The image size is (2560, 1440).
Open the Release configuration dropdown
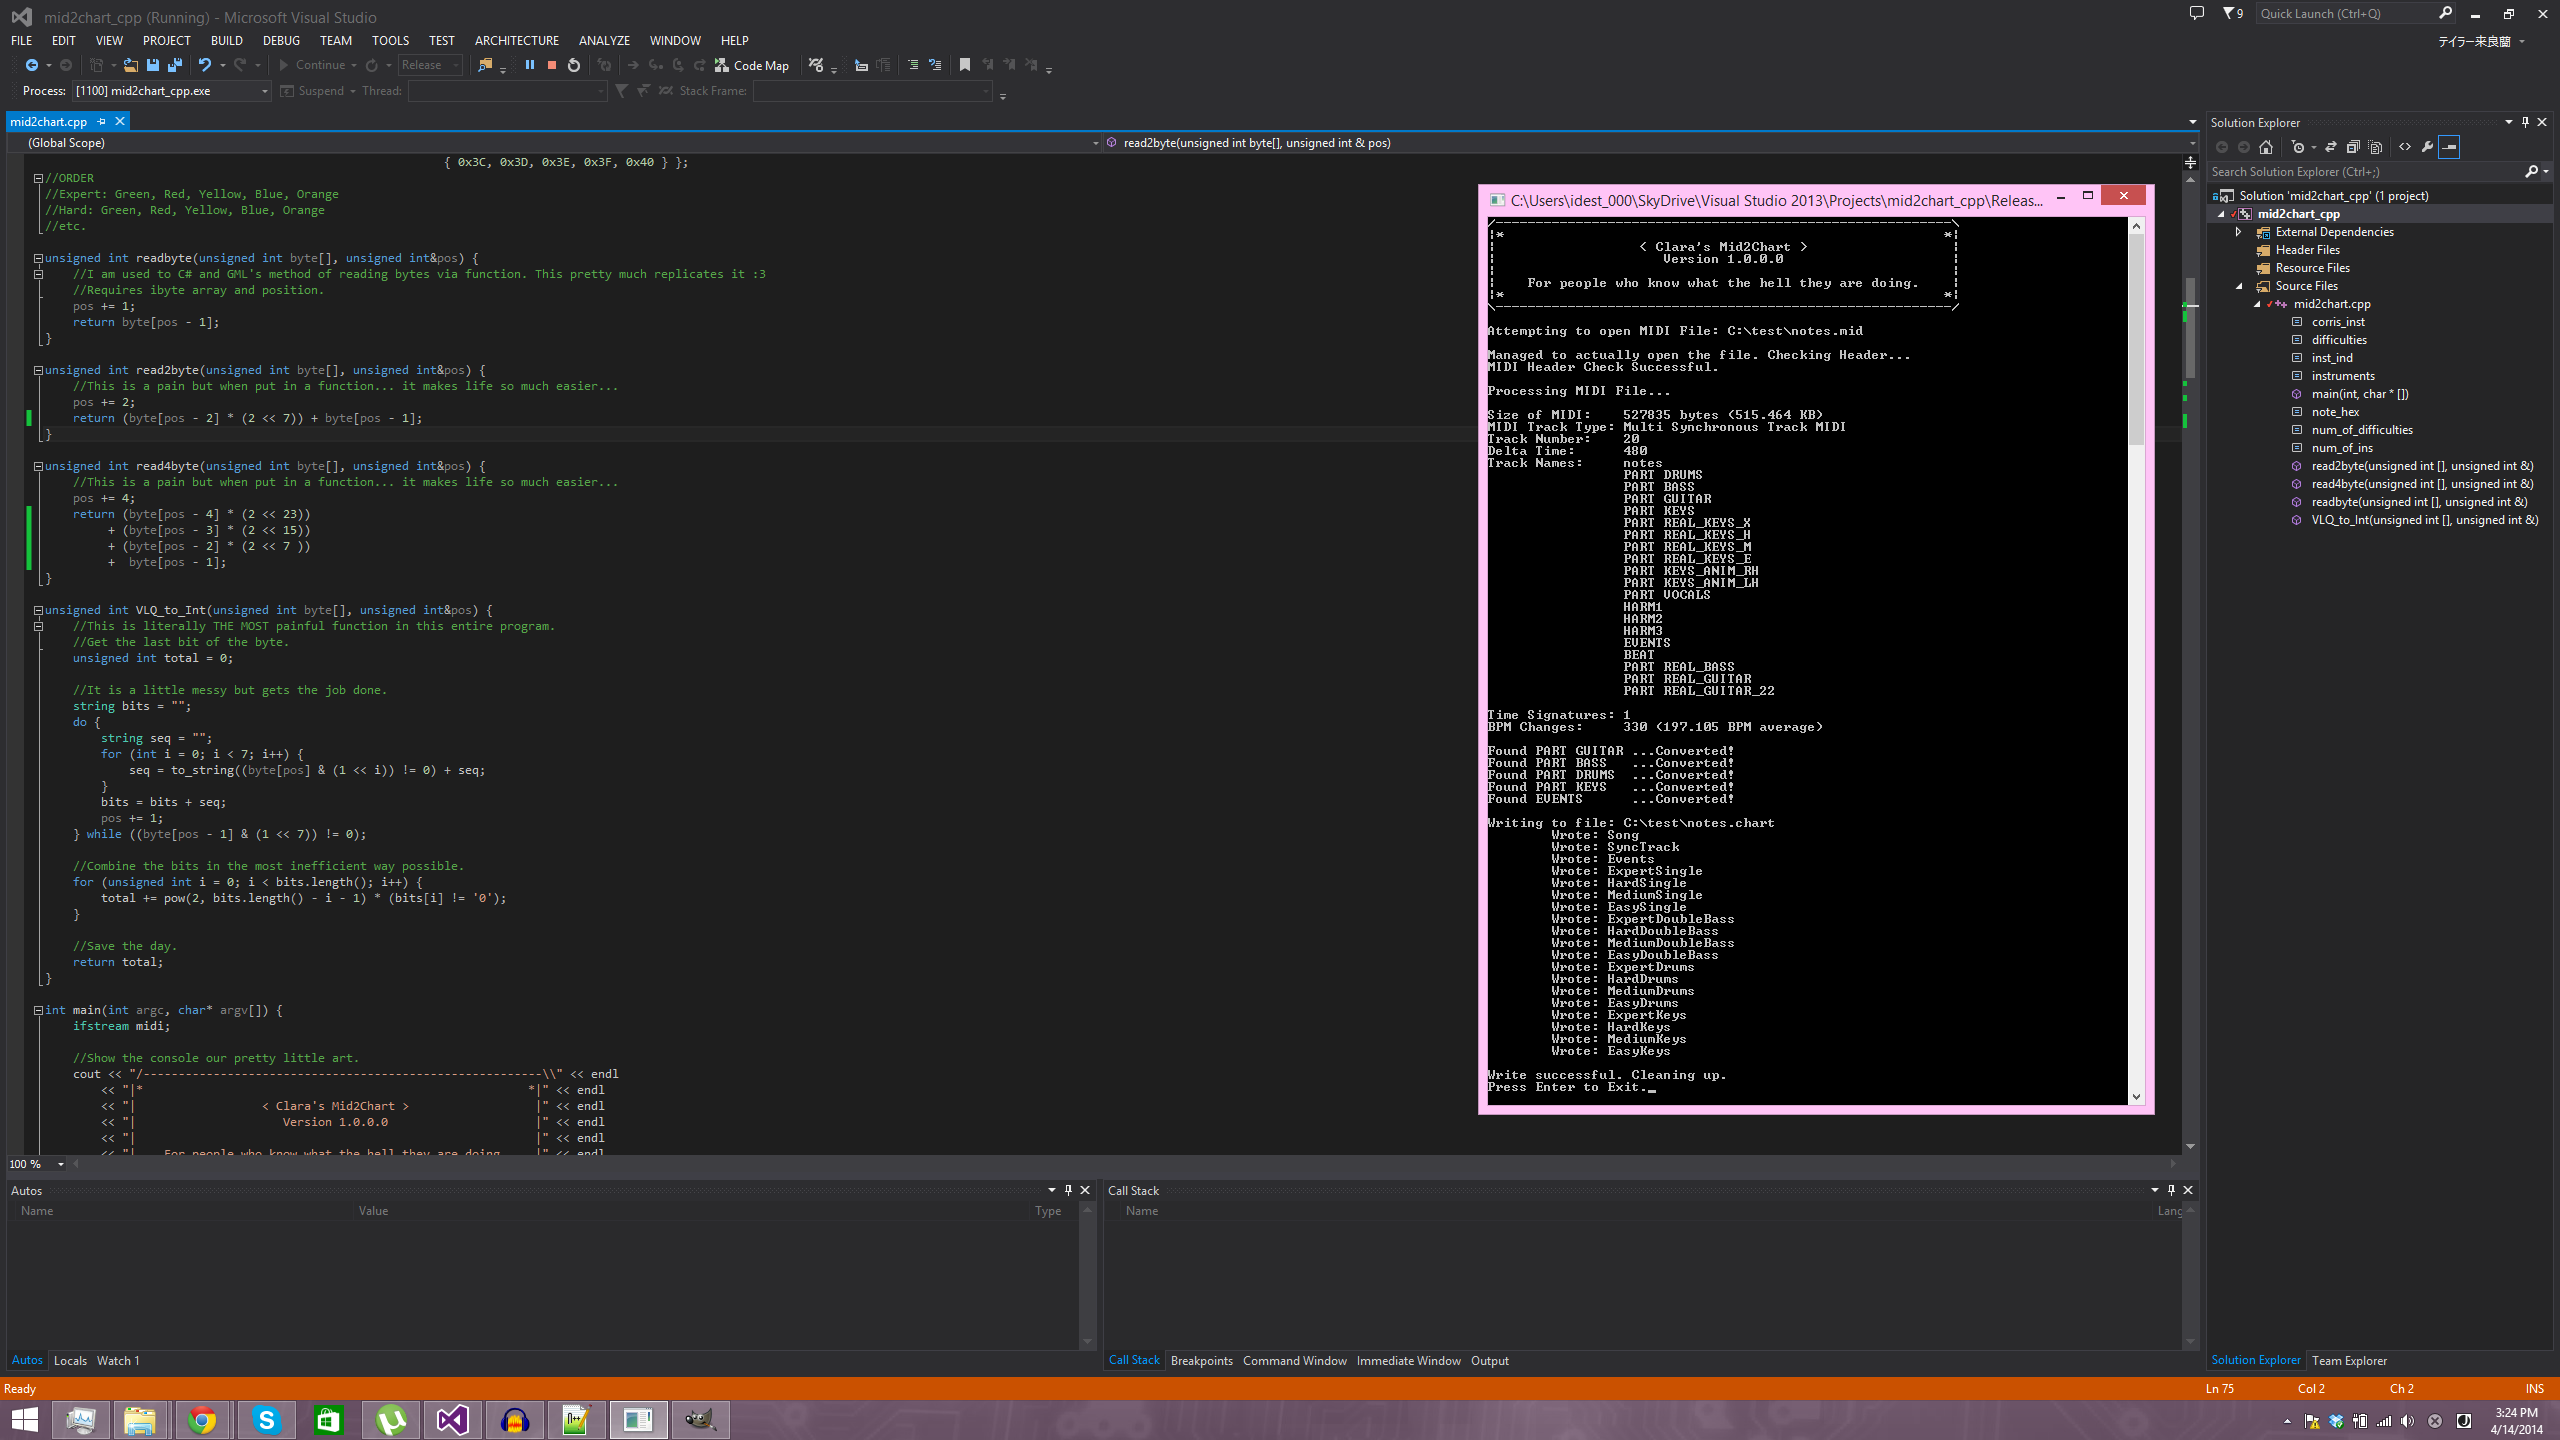click(431, 65)
